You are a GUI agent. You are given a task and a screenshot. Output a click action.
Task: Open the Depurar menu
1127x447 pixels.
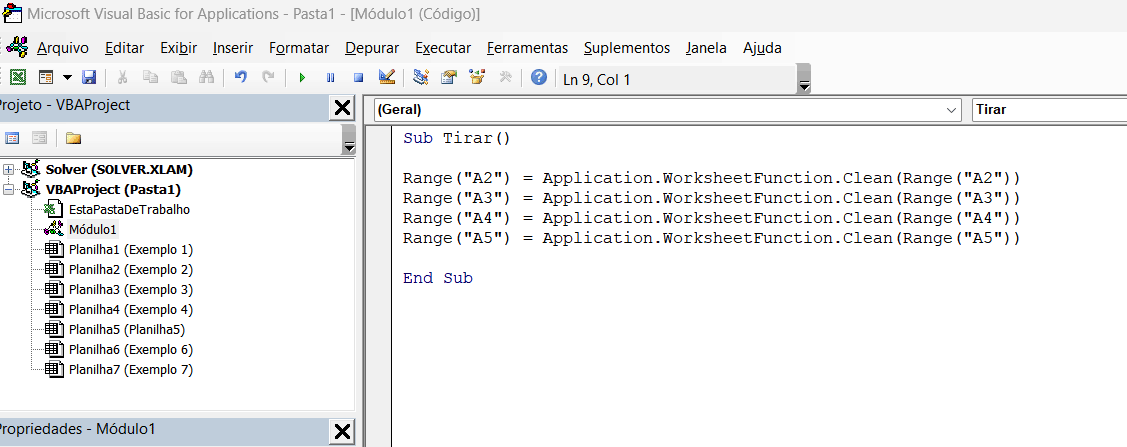click(x=372, y=48)
